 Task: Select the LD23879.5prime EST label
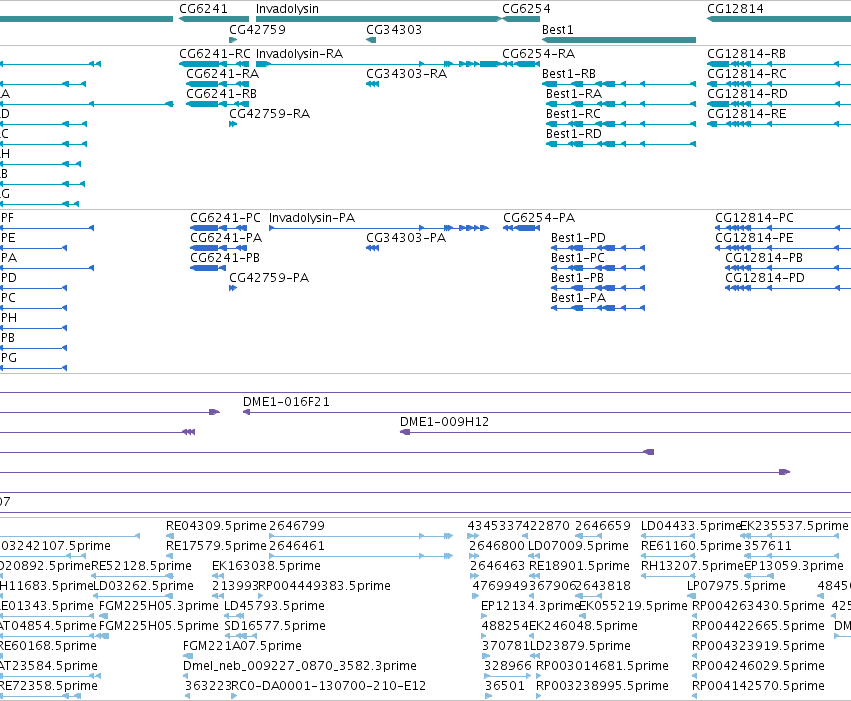click(x=580, y=646)
